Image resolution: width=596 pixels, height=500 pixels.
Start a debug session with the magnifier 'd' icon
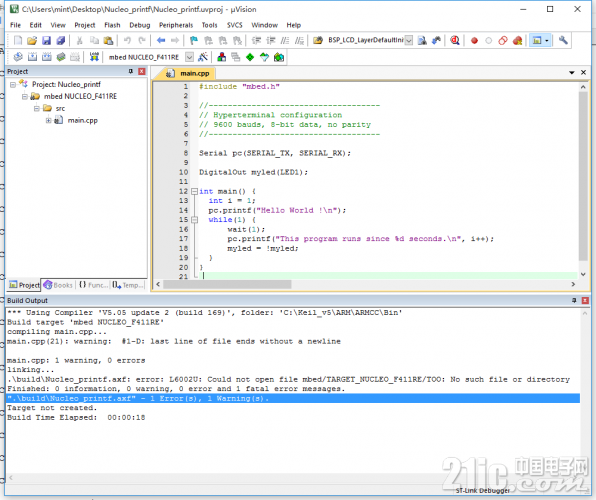click(x=455, y=40)
